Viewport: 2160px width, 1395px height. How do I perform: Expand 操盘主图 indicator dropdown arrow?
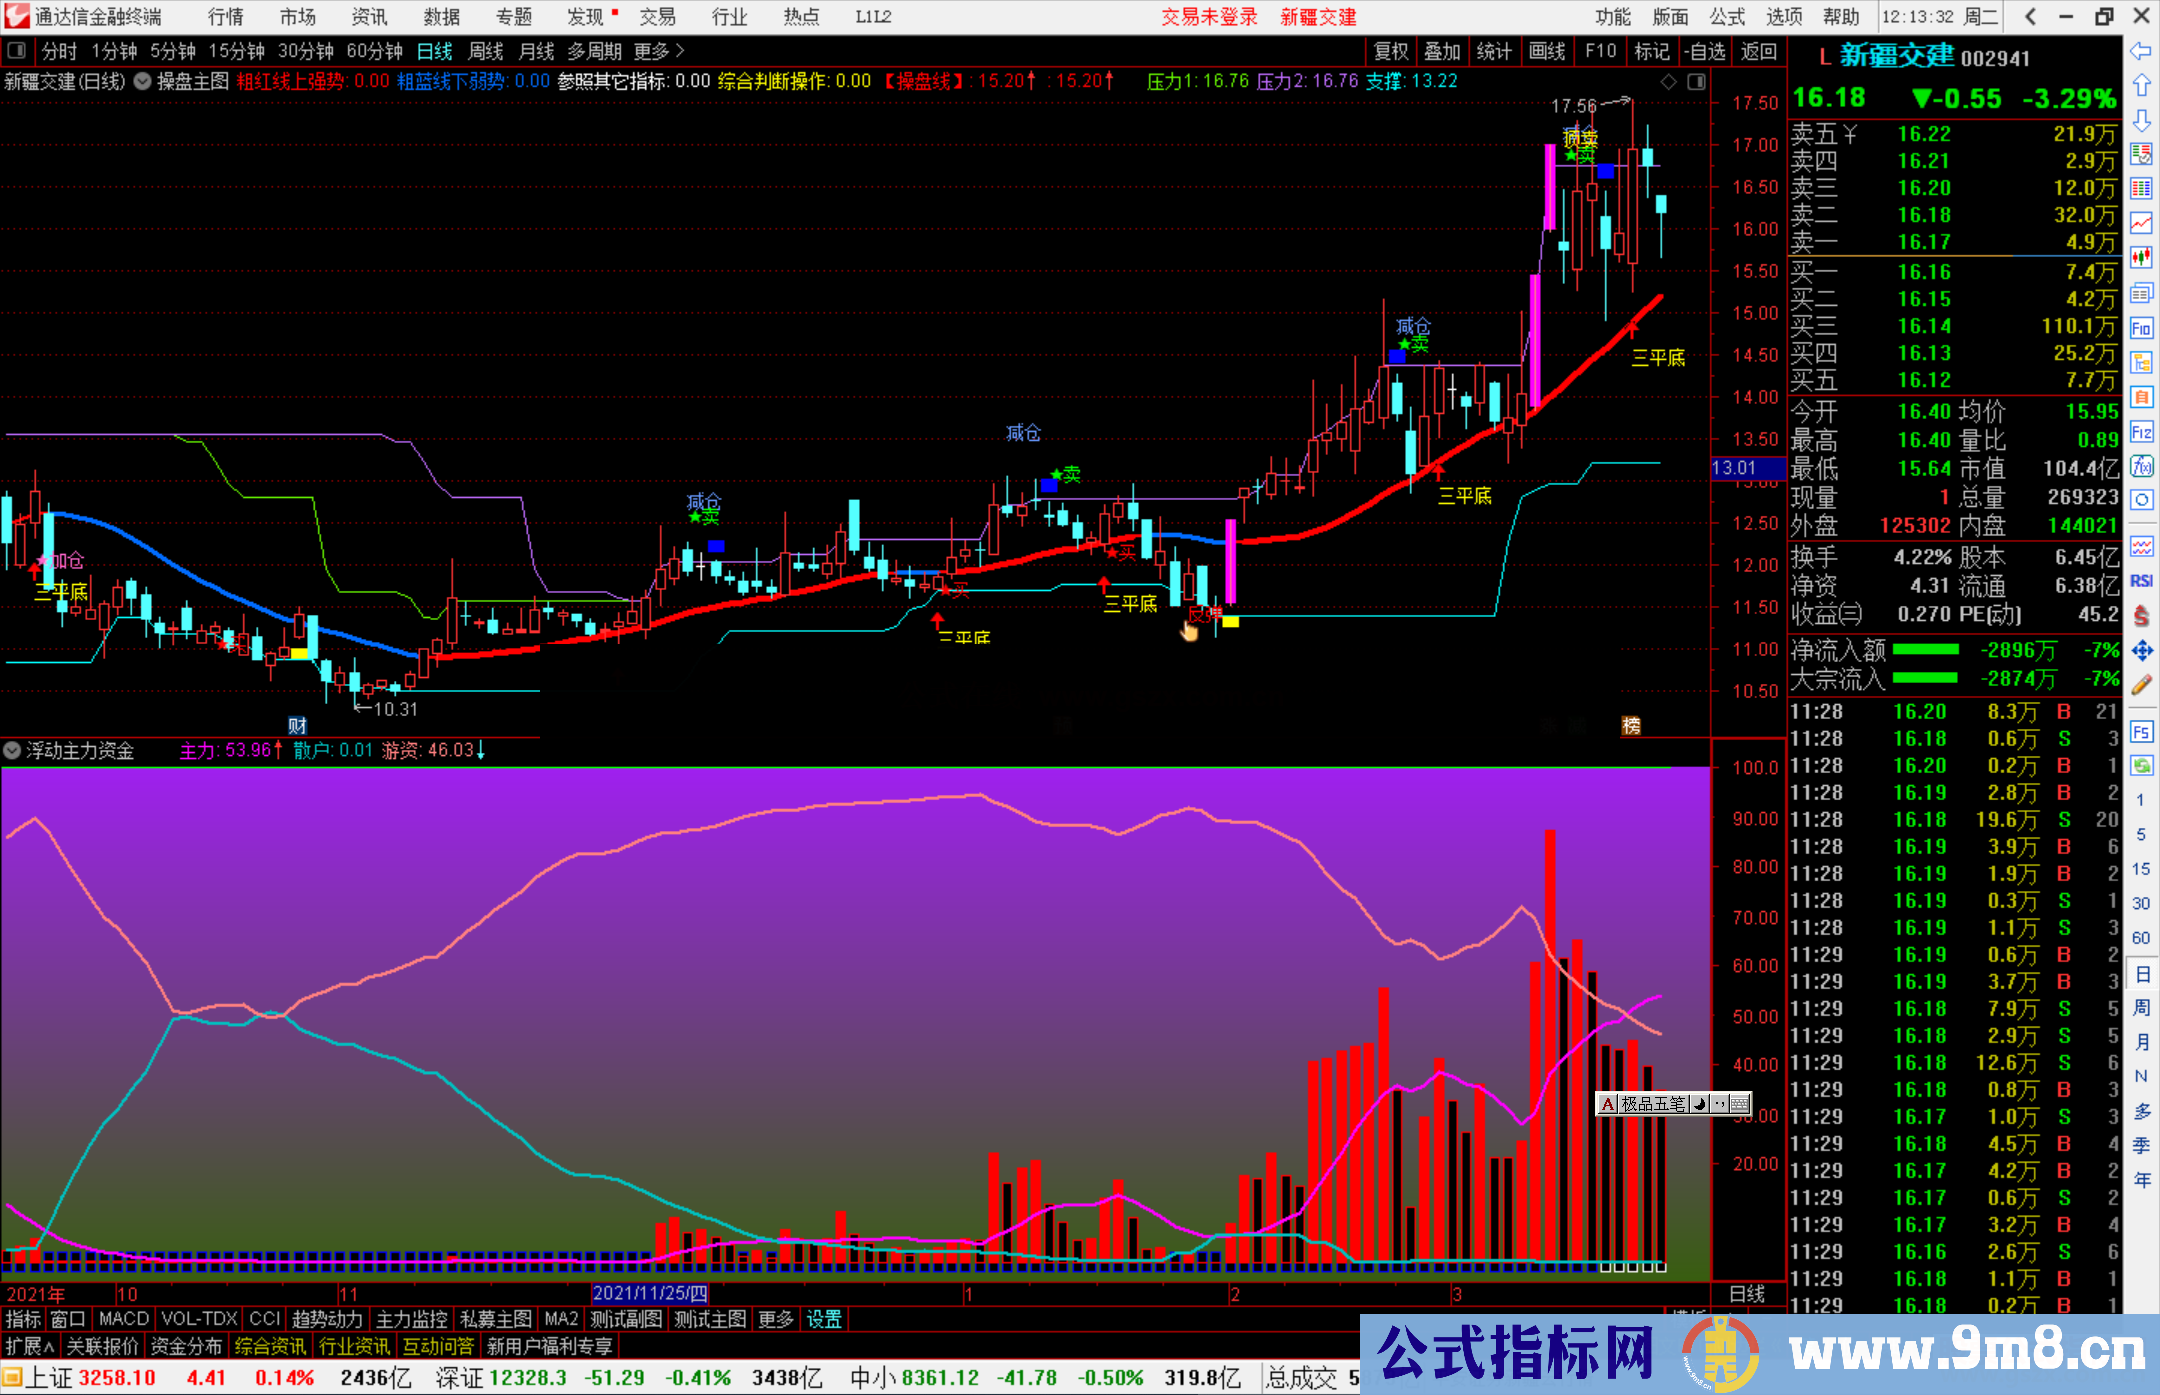[143, 82]
